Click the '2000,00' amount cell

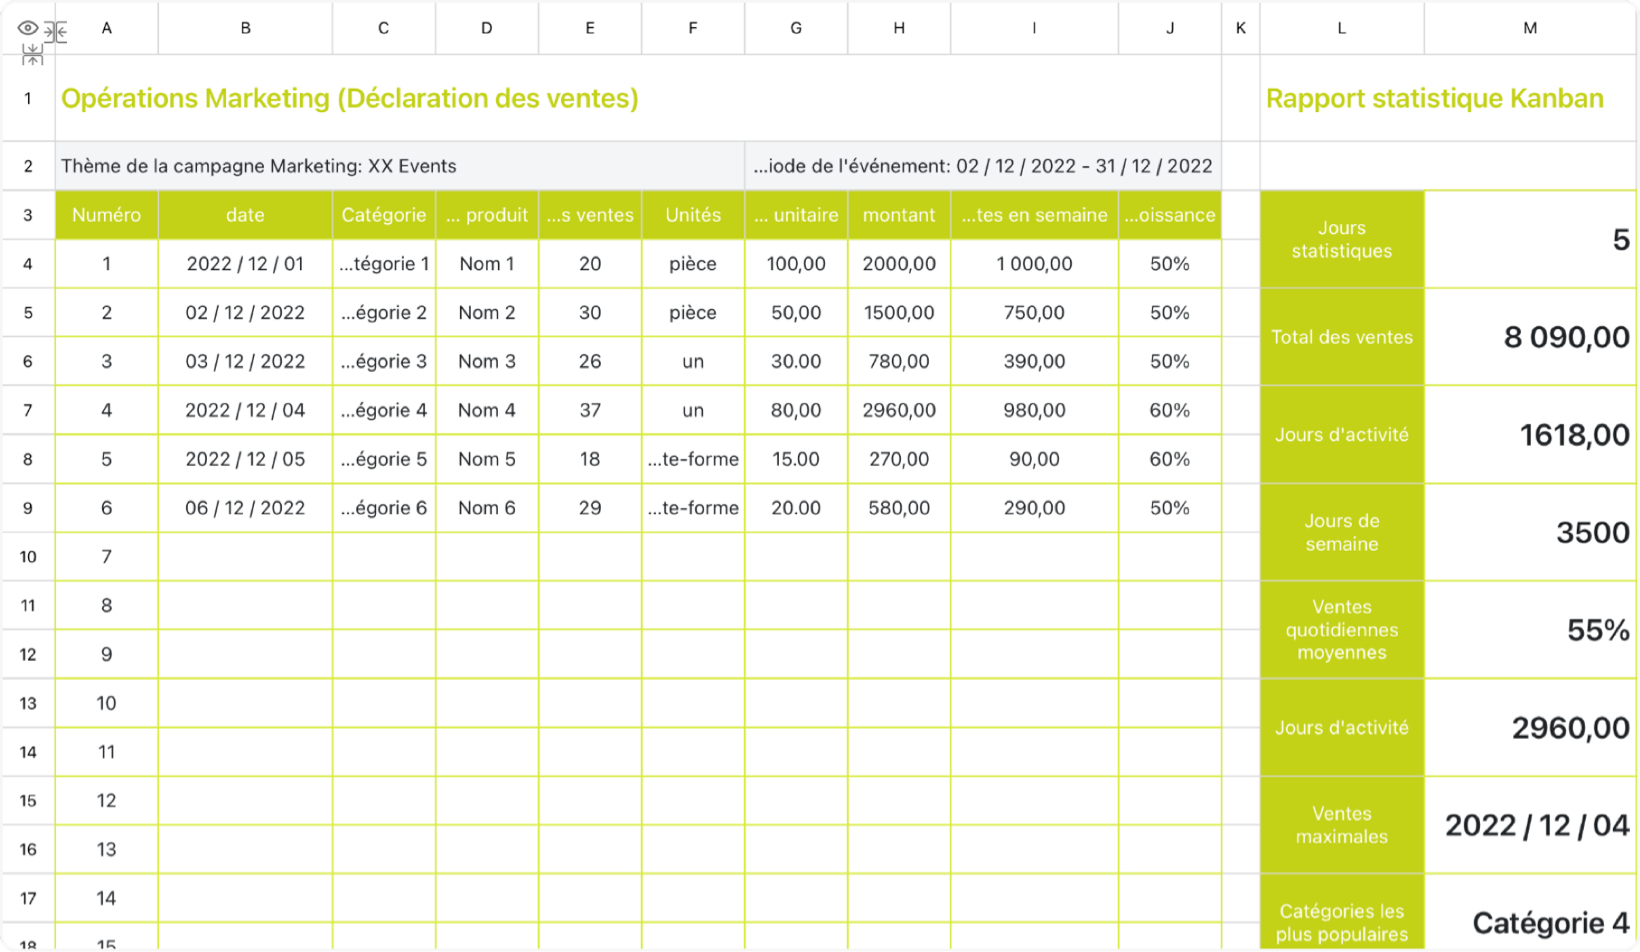(x=899, y=264)
